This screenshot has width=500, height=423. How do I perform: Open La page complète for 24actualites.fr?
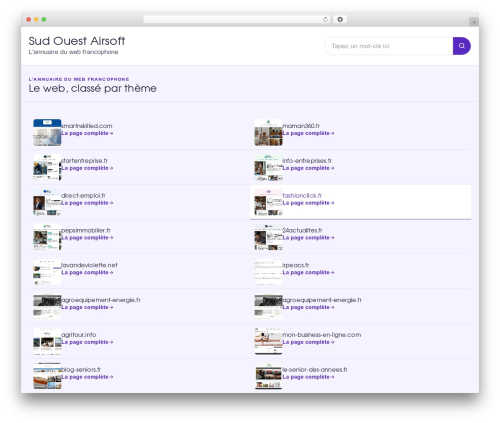point(308,238)
